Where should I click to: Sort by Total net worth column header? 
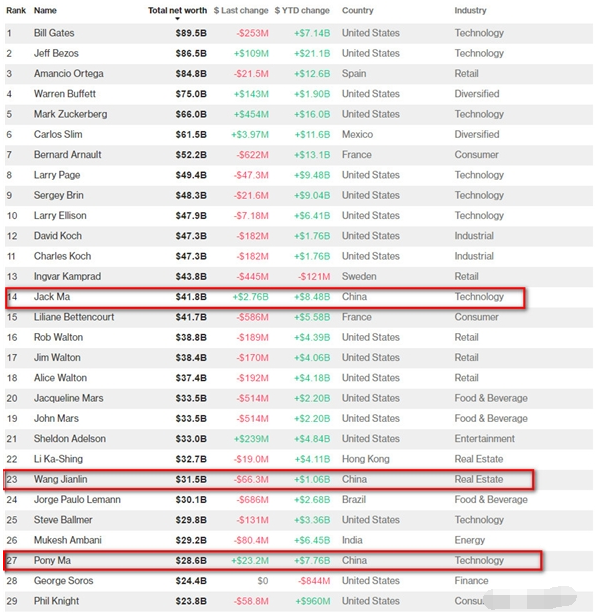(177, 11)
